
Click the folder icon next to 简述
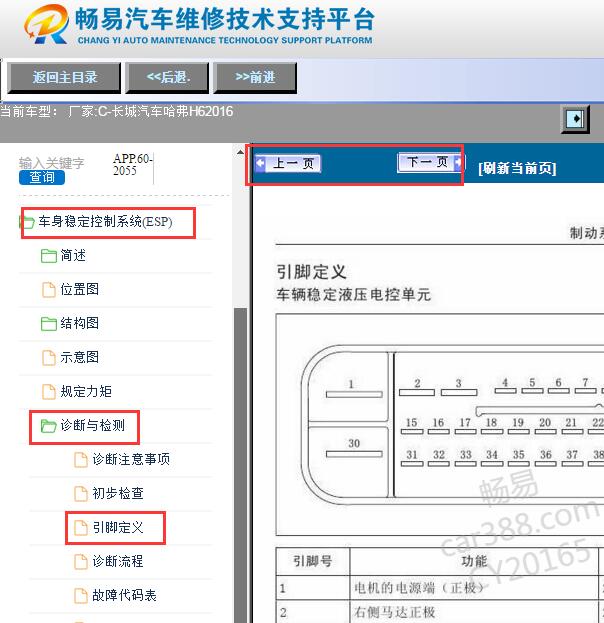[48, 255]
